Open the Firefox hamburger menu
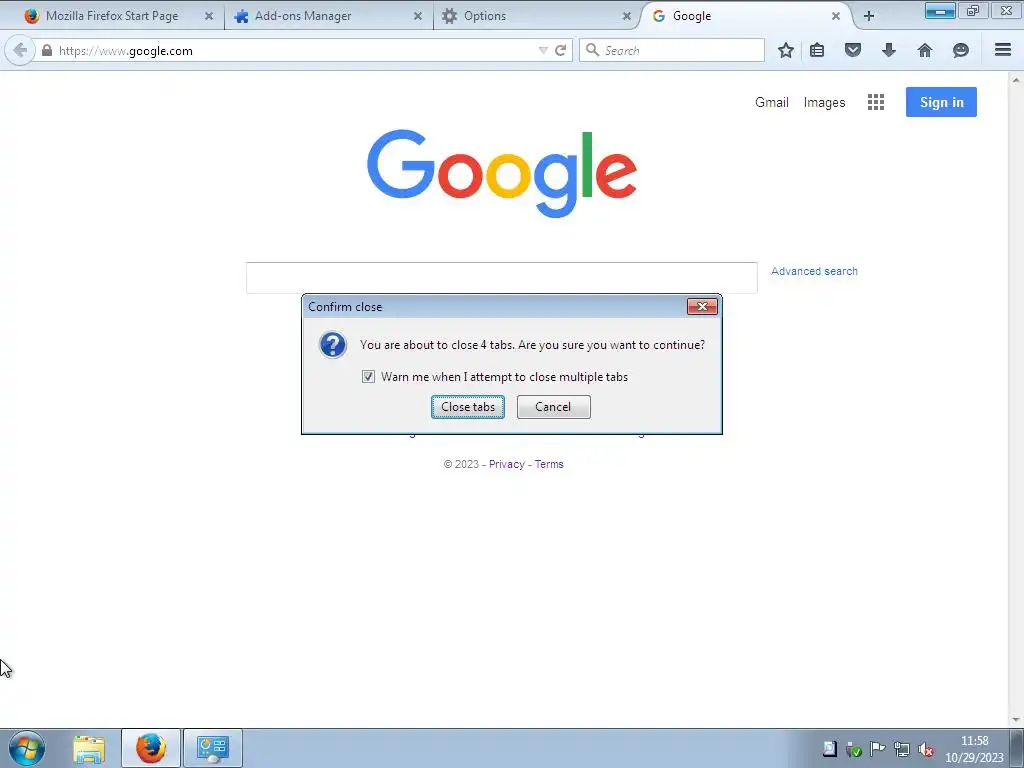The image size is (1024, 768). coord(1003,50)
